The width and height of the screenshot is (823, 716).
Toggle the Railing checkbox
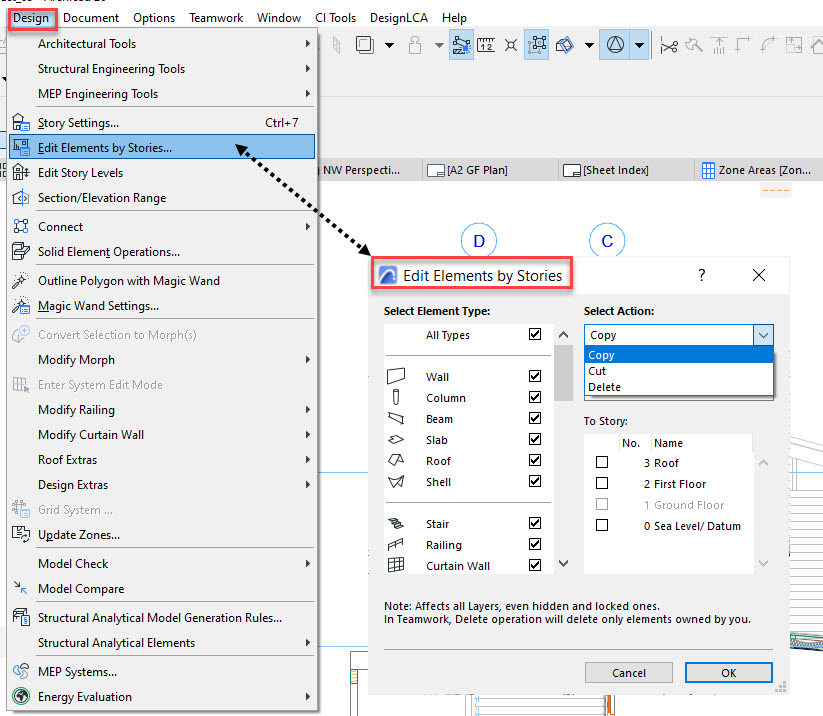click(x=535, y=544)
